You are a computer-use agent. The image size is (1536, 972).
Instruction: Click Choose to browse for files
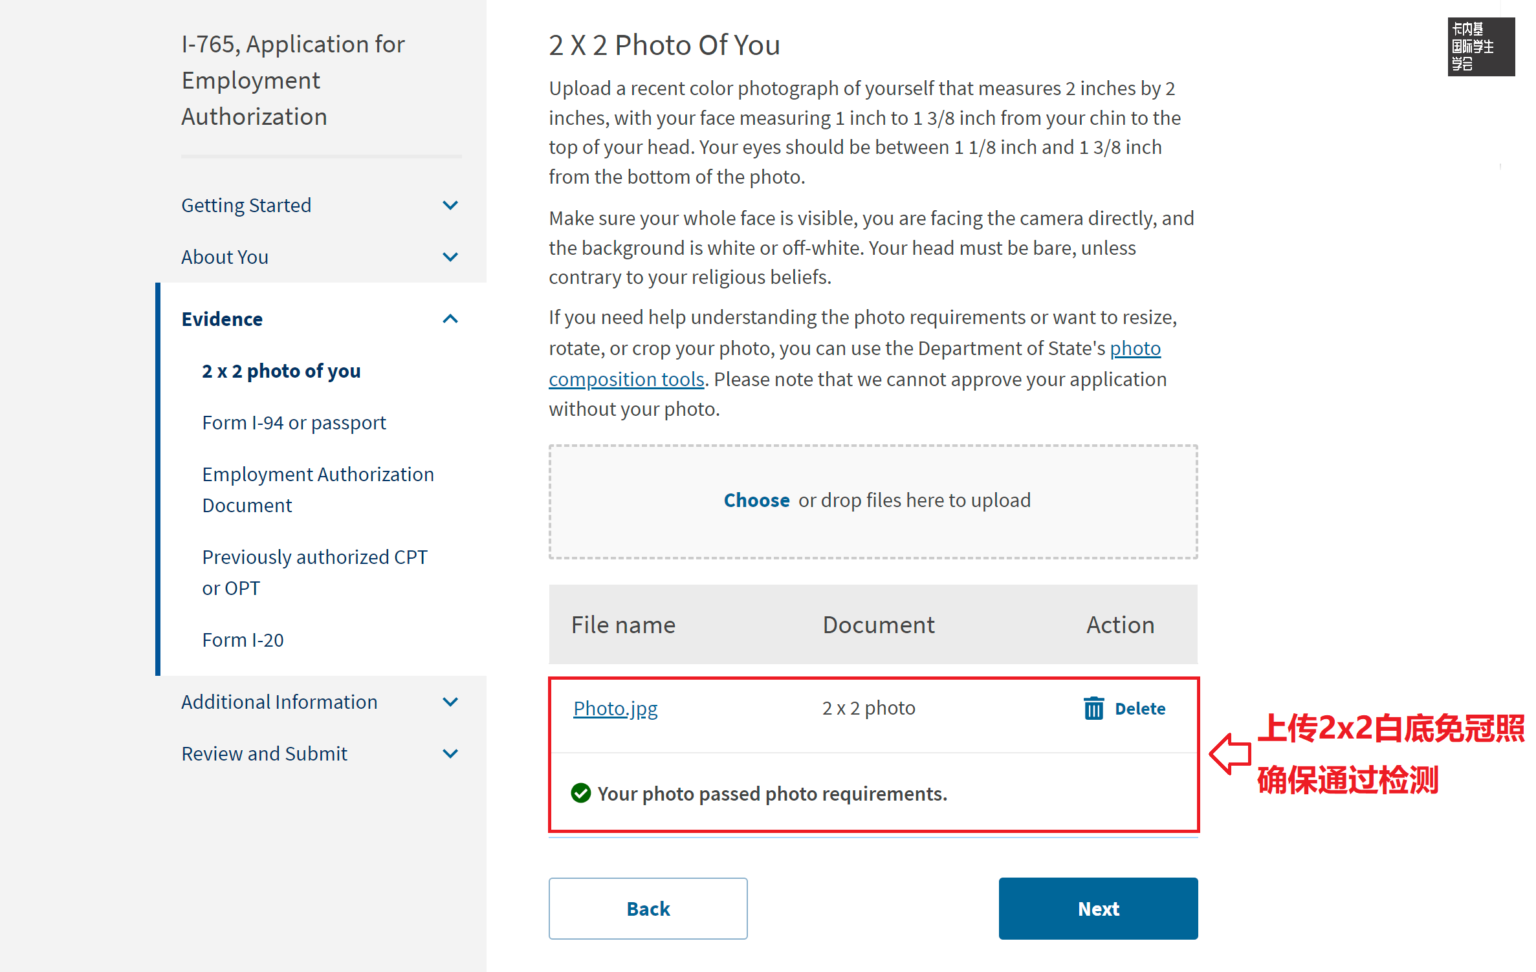(756, 501)
